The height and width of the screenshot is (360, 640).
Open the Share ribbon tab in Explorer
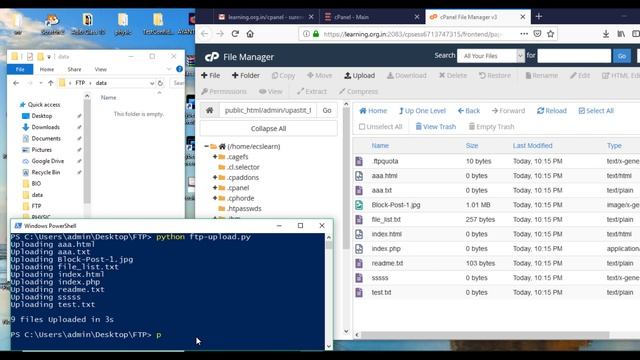74,69
